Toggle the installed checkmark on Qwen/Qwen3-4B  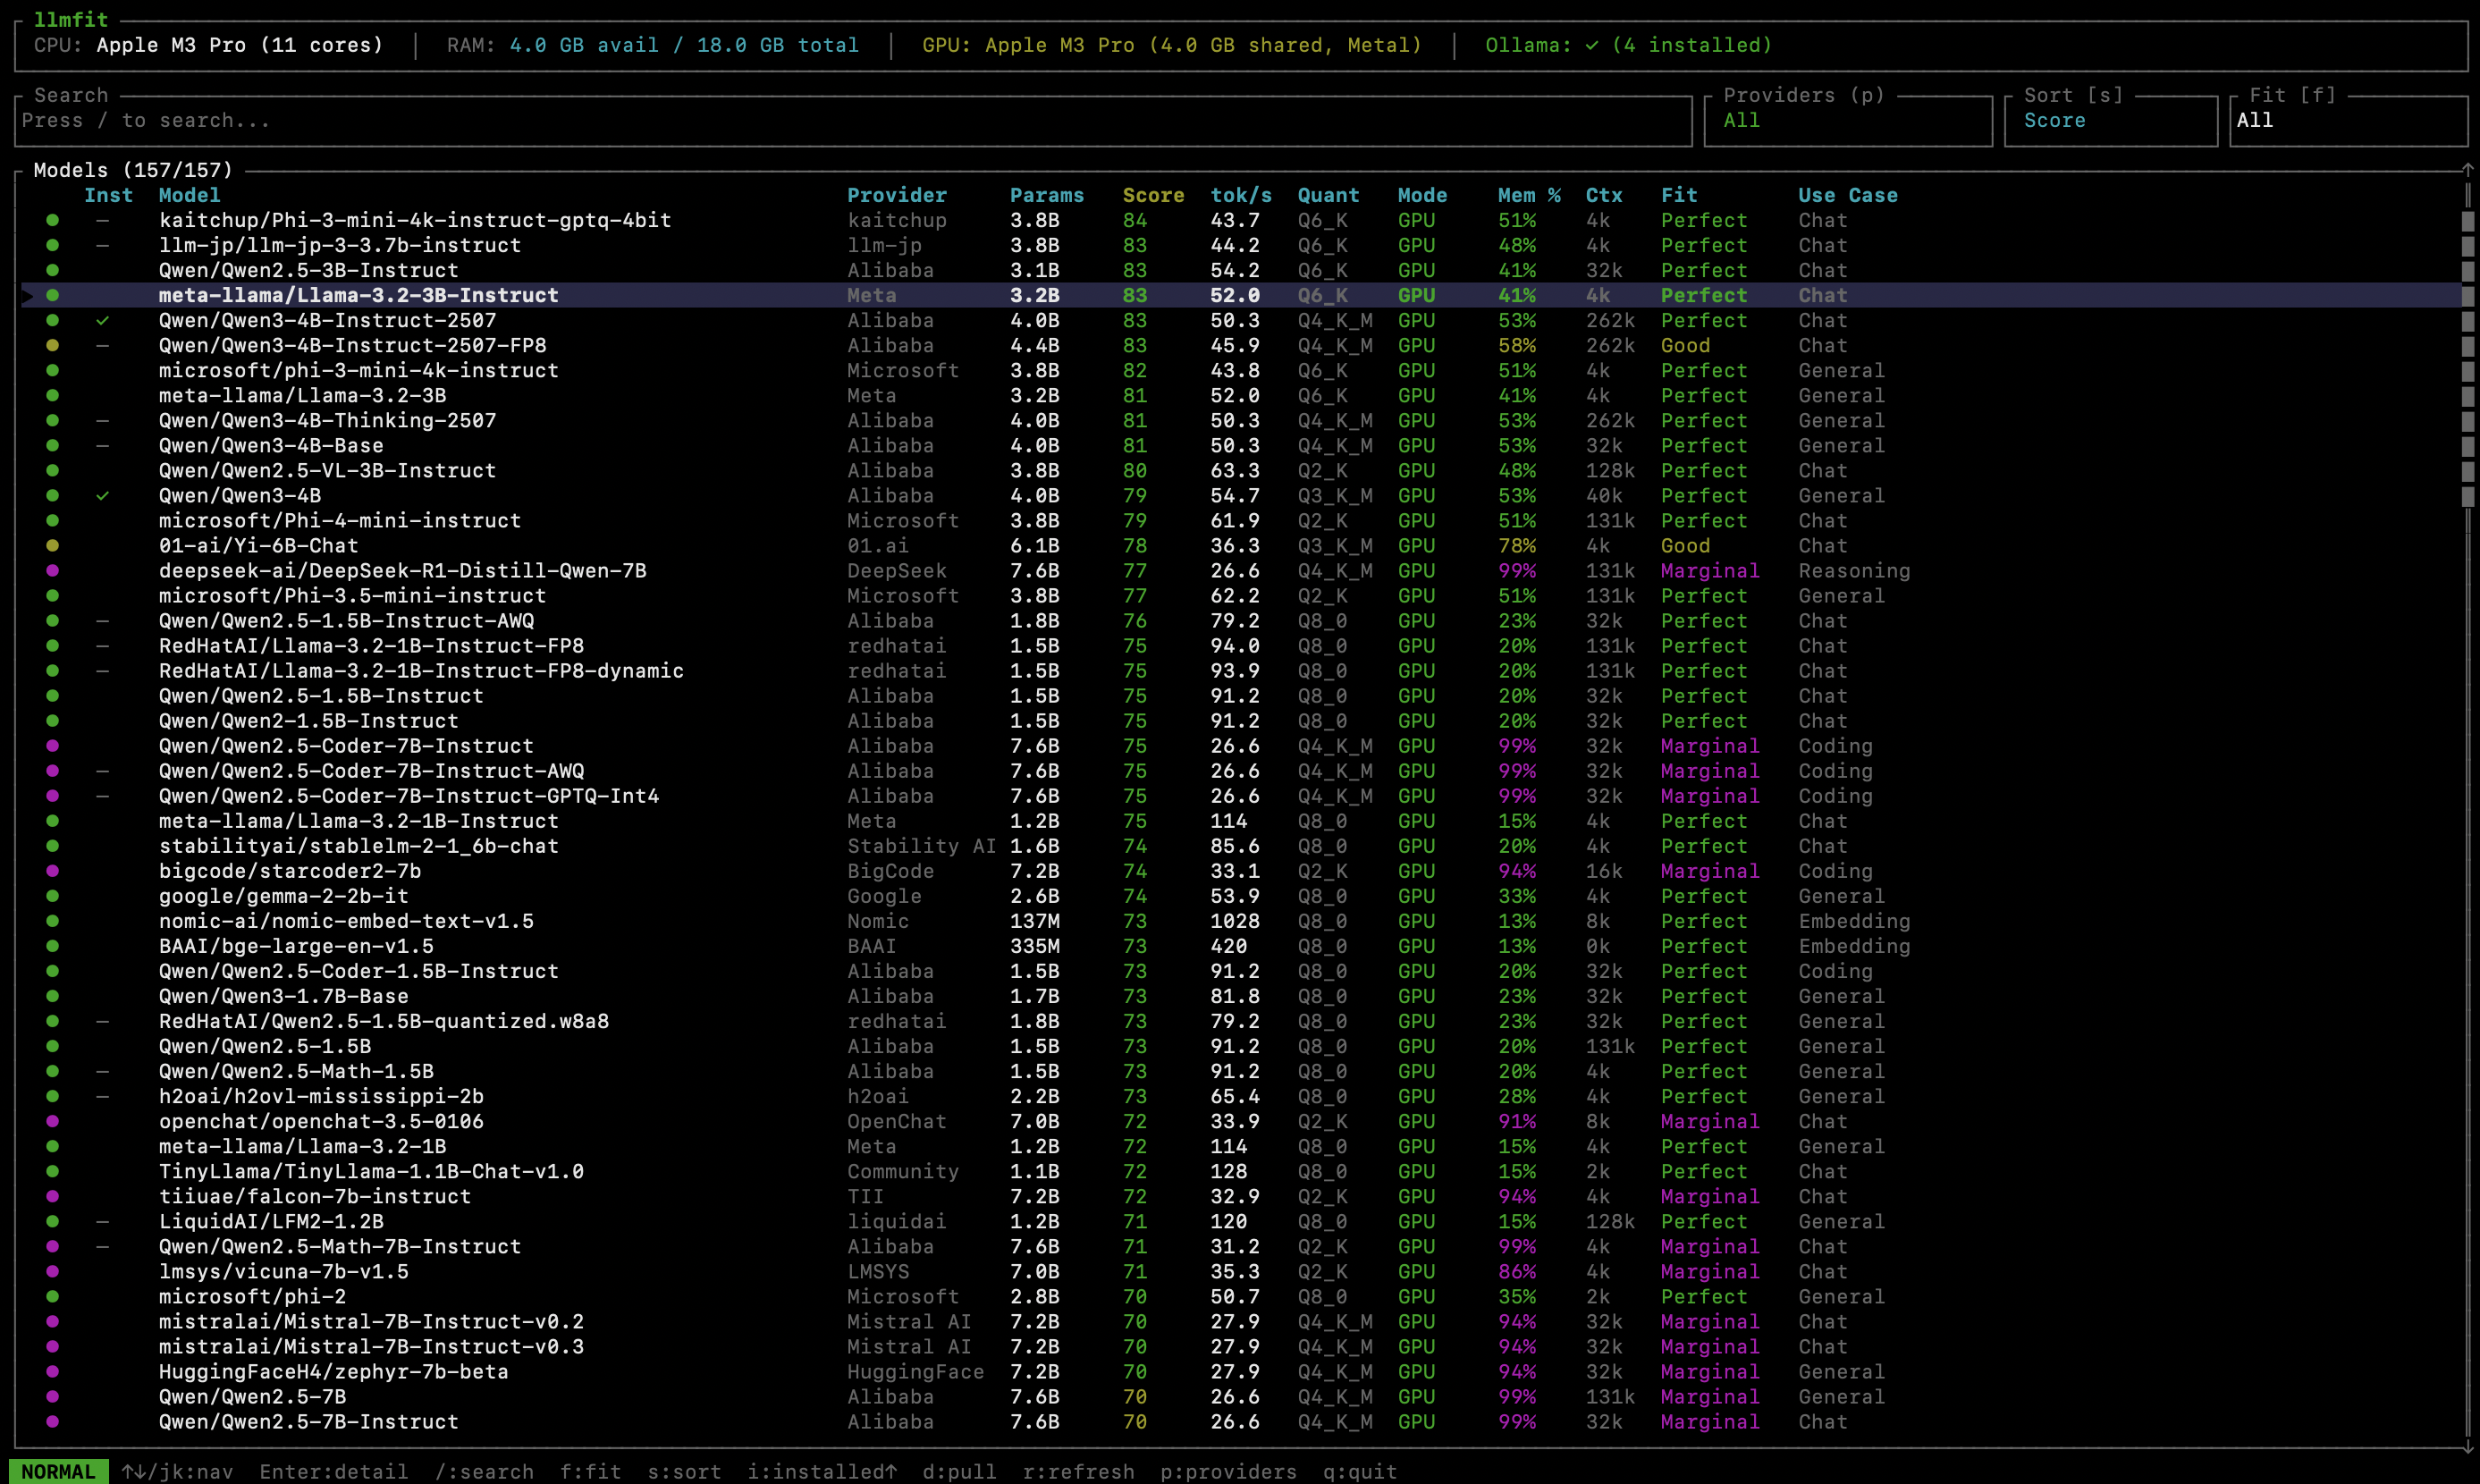click(104, 495)
